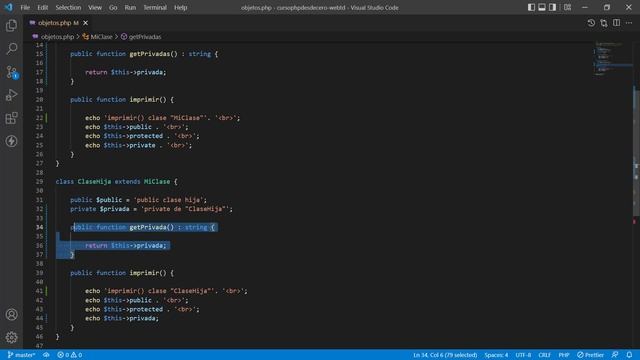
Task: Open the Help menu
Action: (180, 7)
